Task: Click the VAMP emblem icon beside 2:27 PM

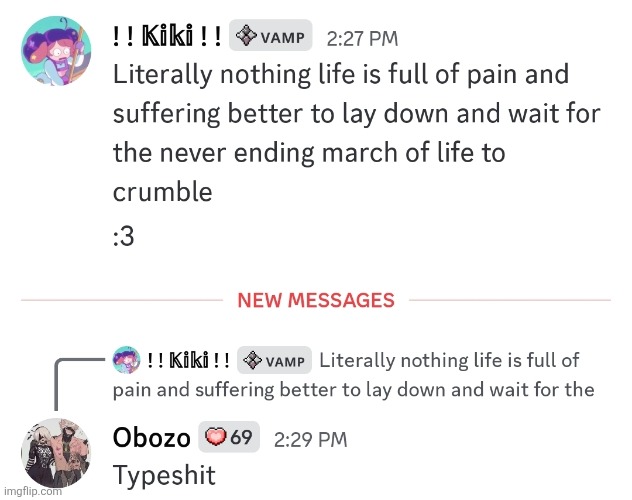Action: (x=247, y=37)
